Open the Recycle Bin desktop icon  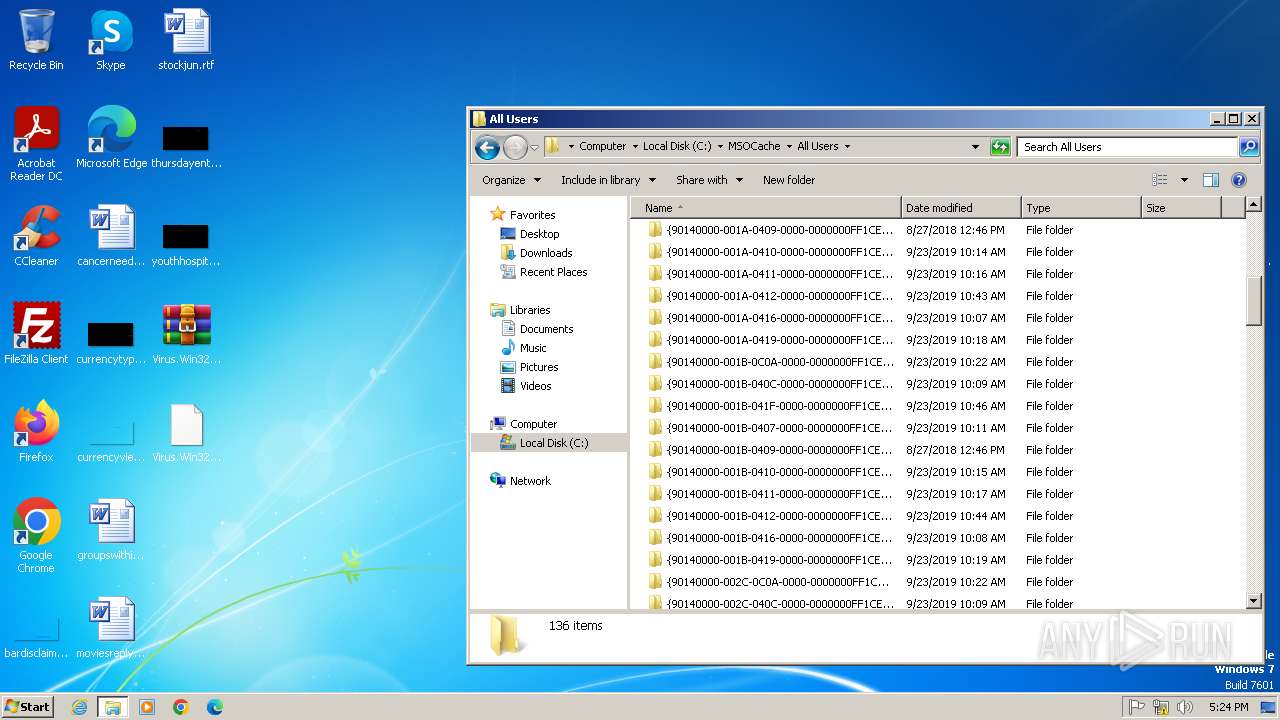(36, 40)
